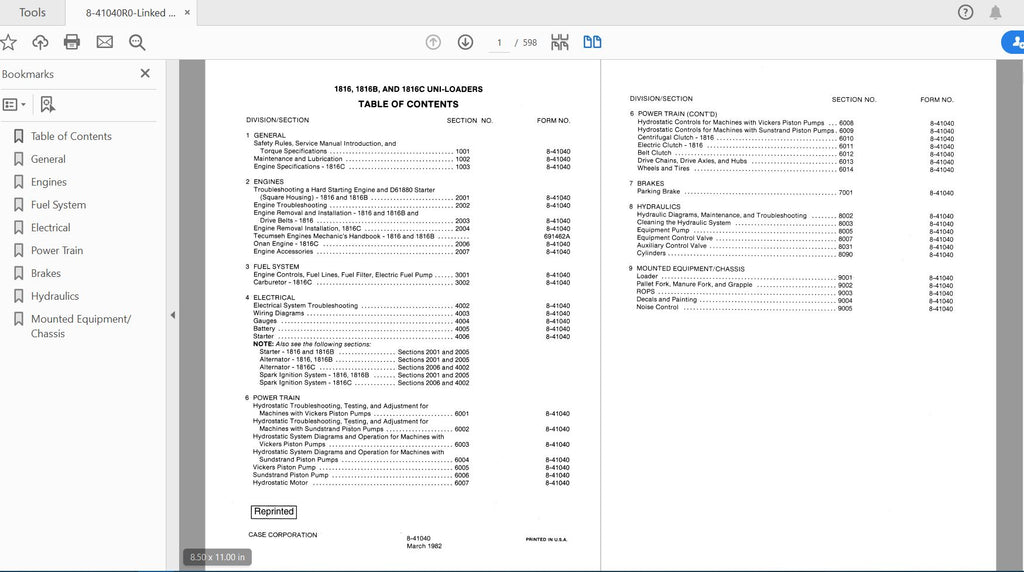
Task: Open the Tools tab
Action: tap(32, 12)
